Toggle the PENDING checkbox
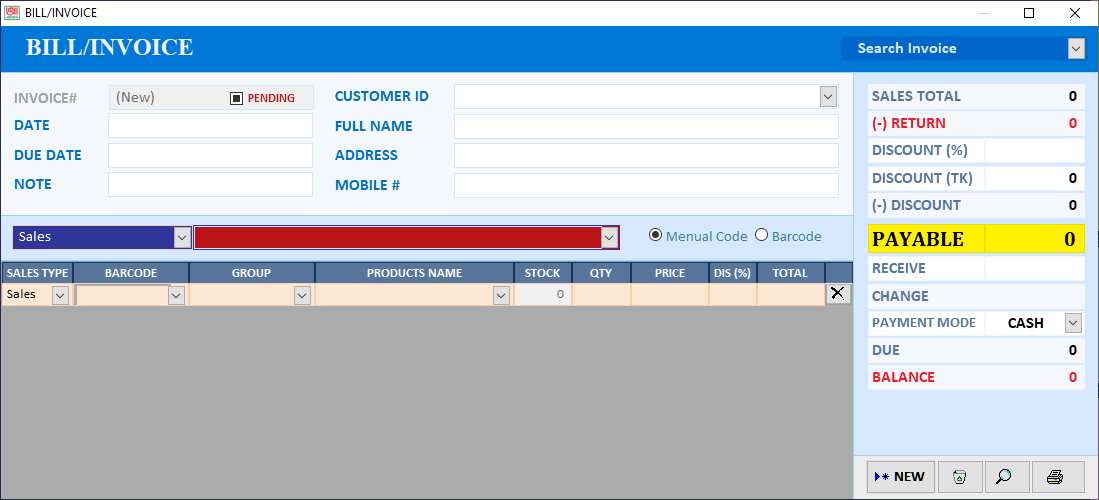Image resolution: width=1099 pixels, height=500 pixels. click(x=236, y=98)
